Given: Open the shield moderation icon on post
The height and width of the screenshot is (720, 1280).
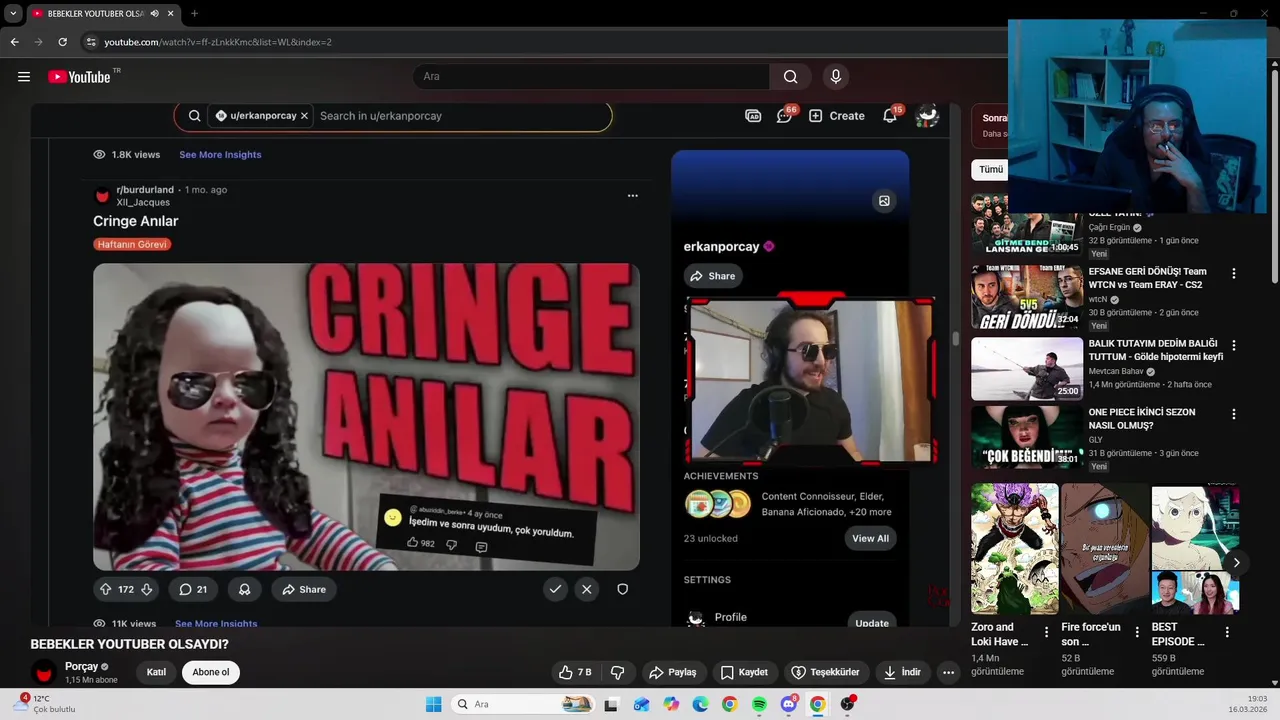Looking at the screenshot, I should [x=622, y=590].
